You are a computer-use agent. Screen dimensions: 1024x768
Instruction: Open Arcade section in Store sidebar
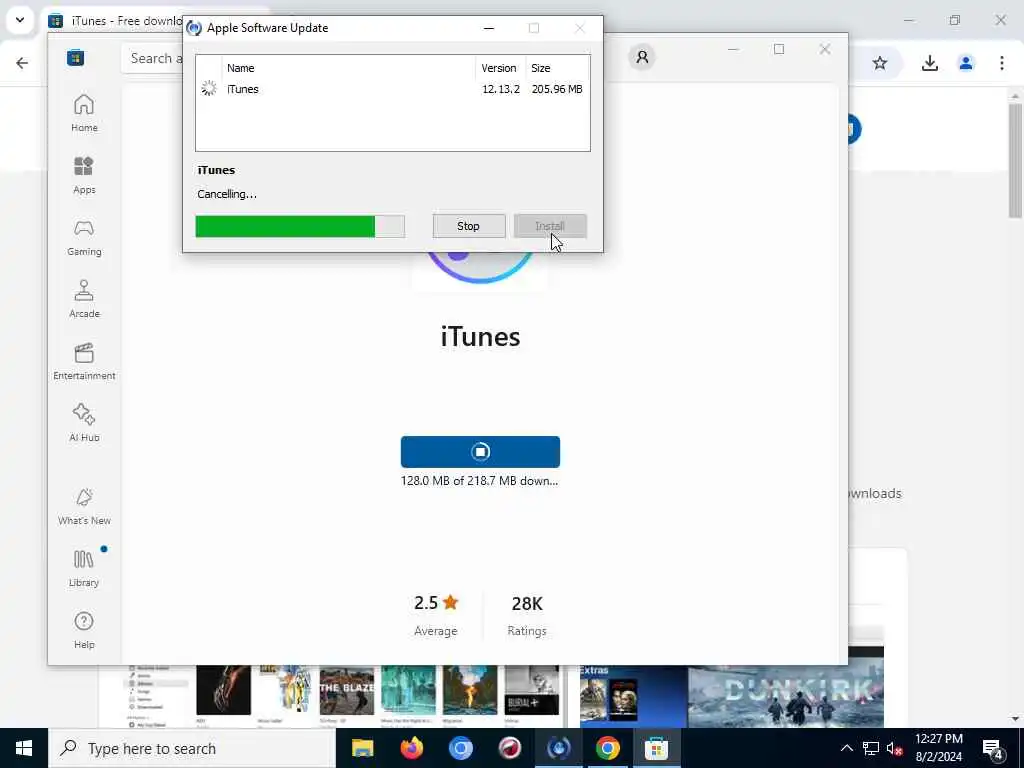click(x=84, y=300)
